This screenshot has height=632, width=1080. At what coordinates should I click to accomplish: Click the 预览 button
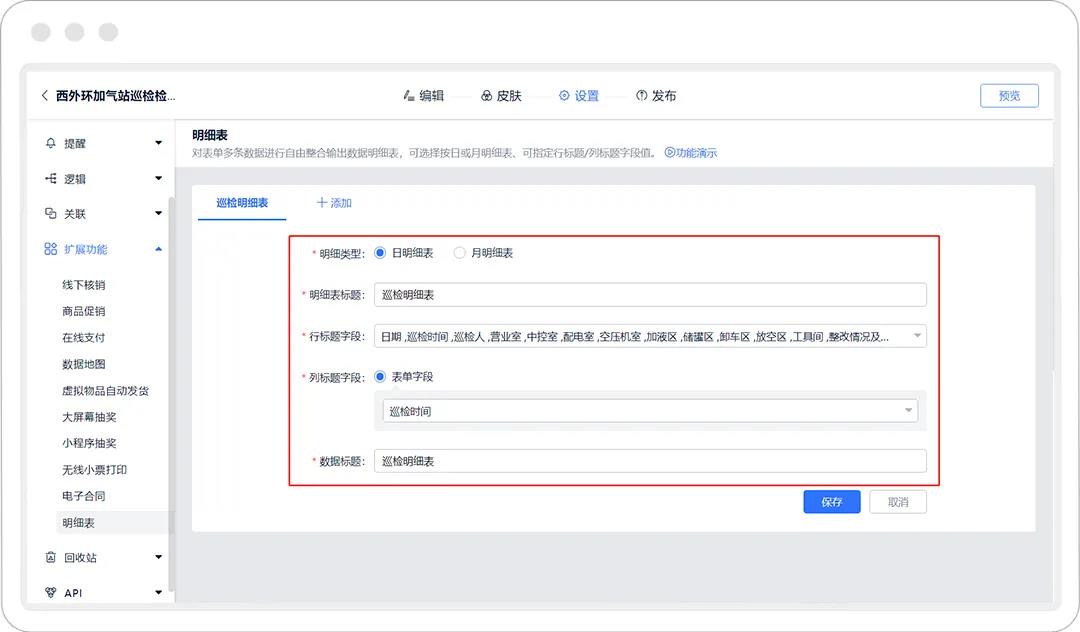tap(1009, 96)
